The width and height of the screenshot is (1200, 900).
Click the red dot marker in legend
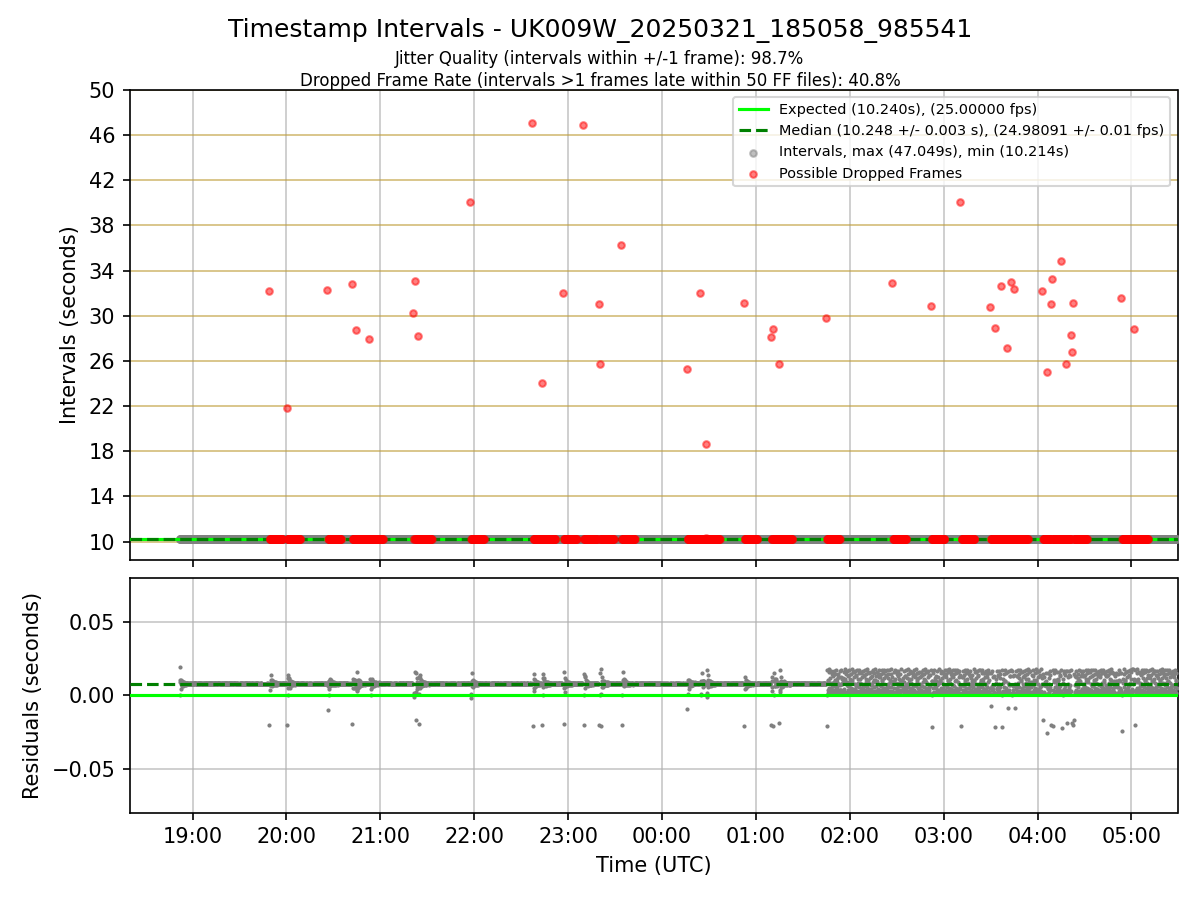(x=754, y=174)
